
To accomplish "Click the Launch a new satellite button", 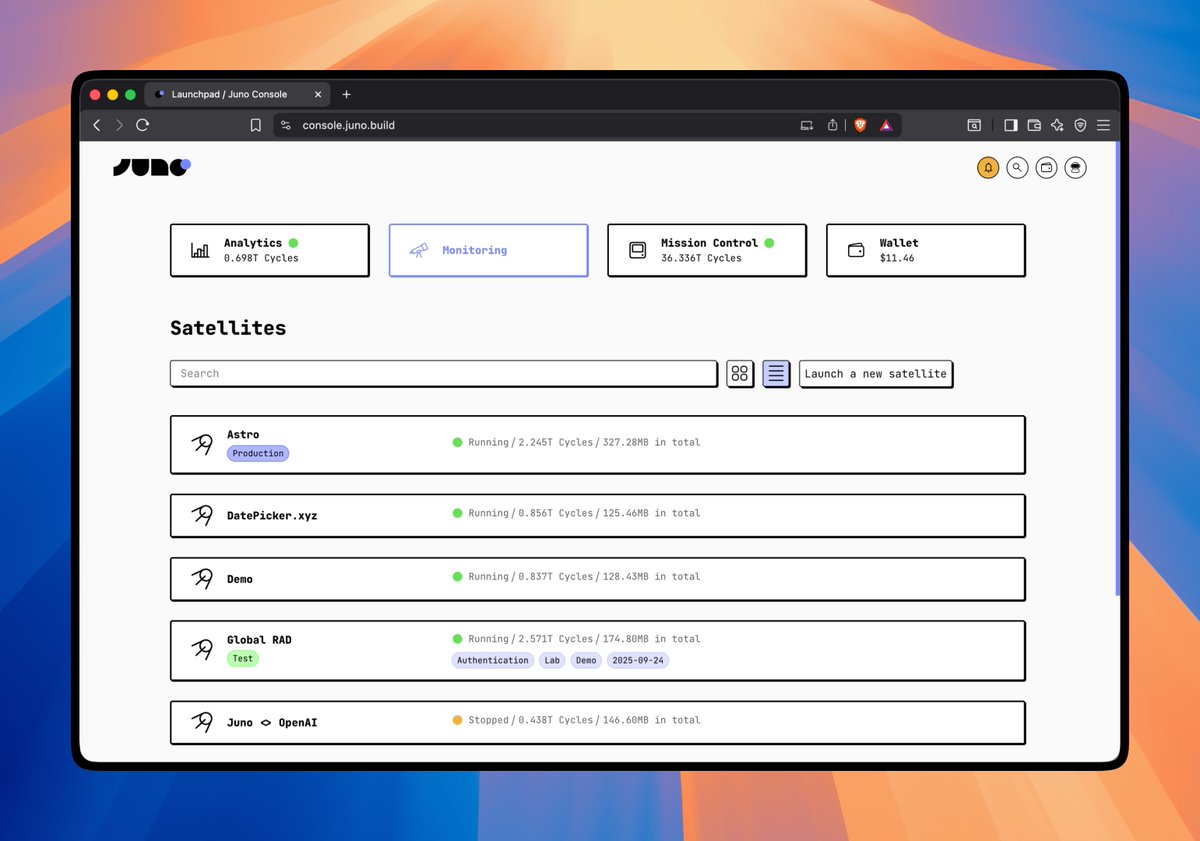I will tap(875, 374).
